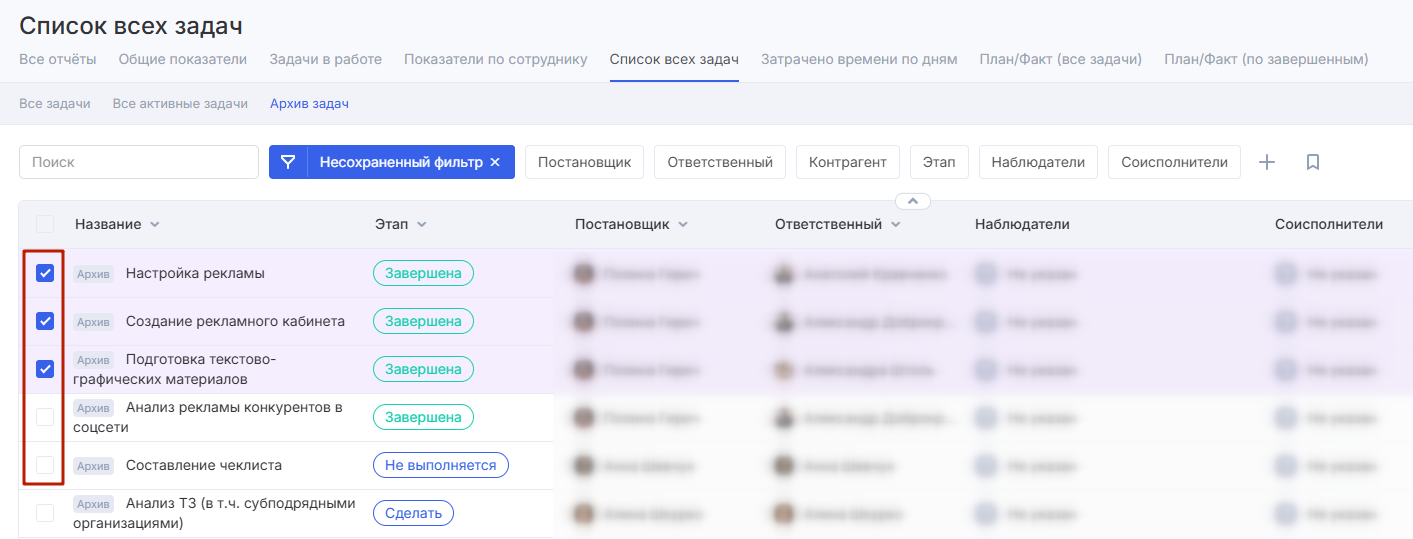
Task: Click the Наблюдатели filter button
Action: 1038,162
